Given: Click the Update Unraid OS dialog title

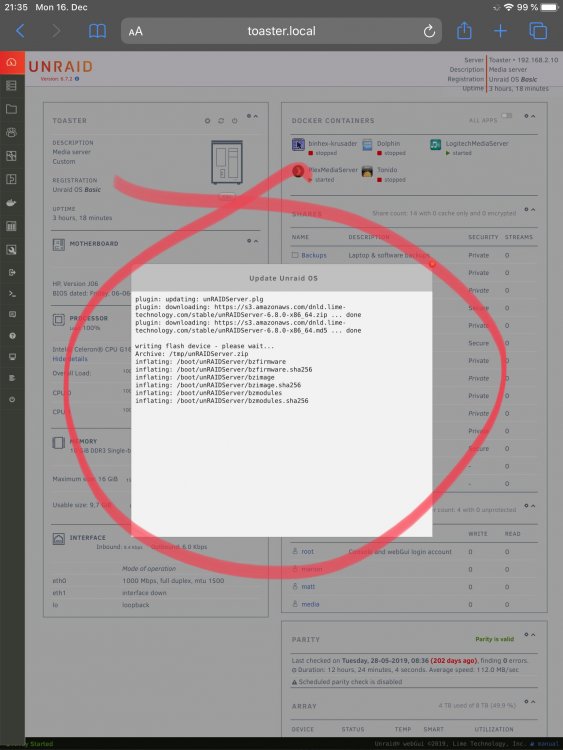Looking at the screenshot, I should (x=283, y=278).
